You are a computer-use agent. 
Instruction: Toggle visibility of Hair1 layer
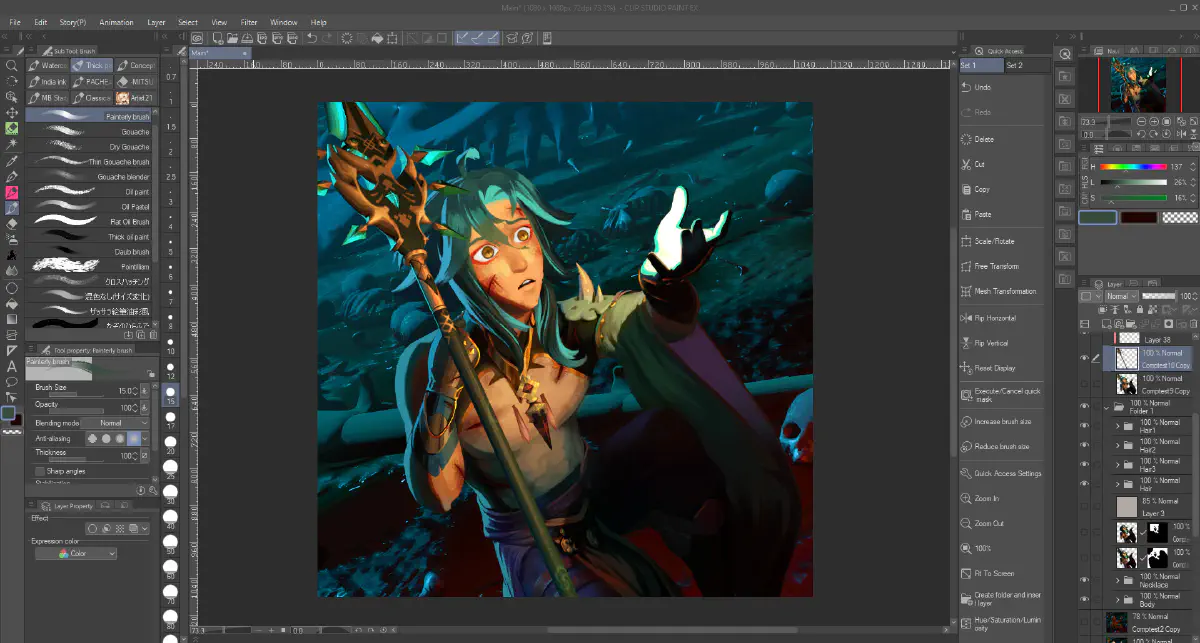(x=1084, y=425)
